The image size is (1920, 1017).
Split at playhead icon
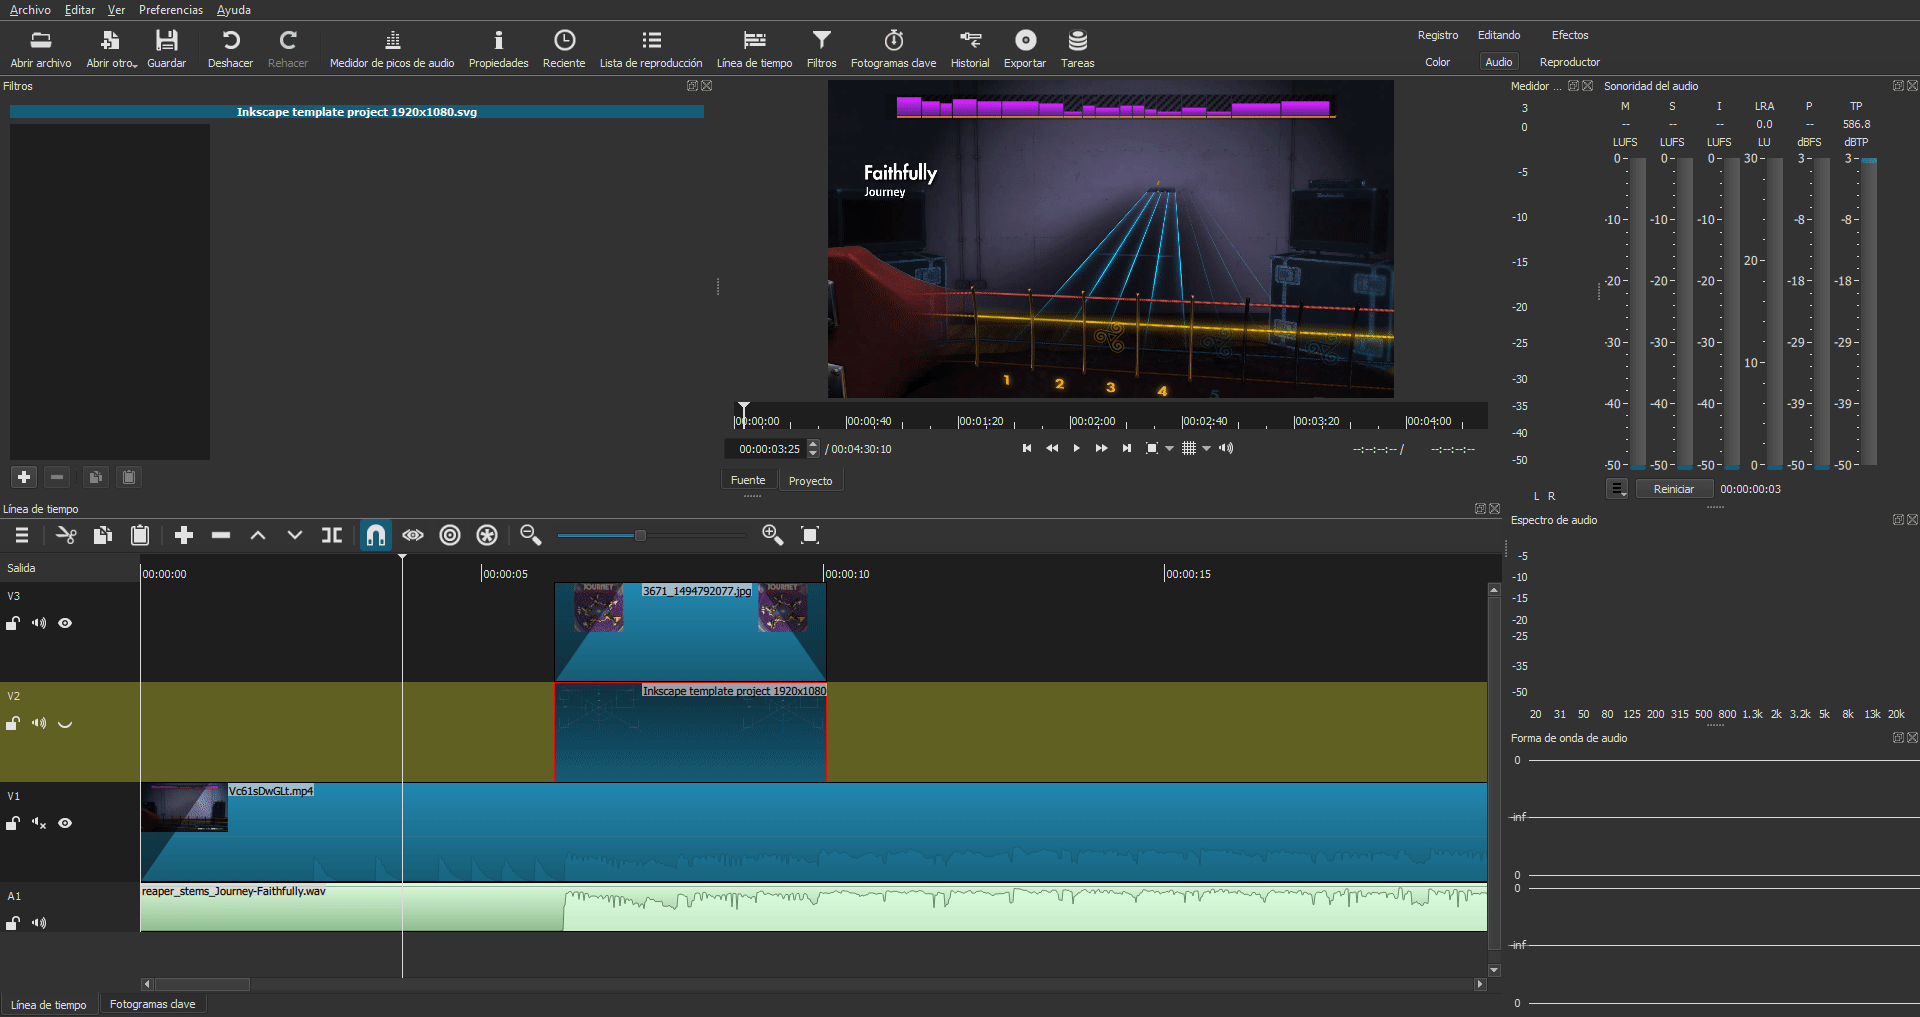coord(332,535)
